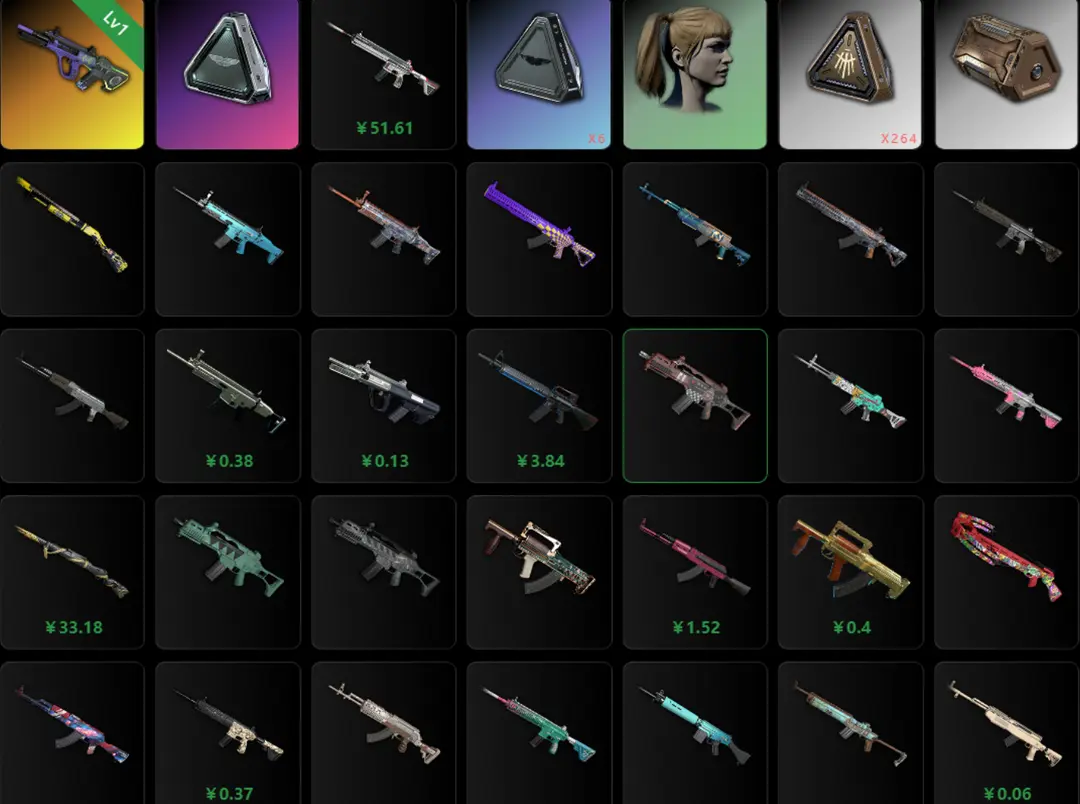
Task: Open the triangular case on purple-pink tile
Action: 227,73
